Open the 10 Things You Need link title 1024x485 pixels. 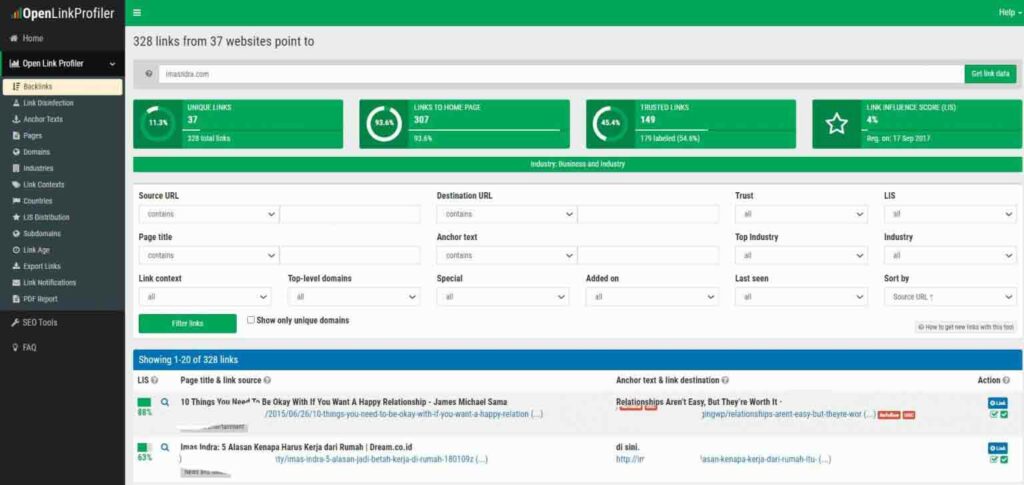point(344,402)
